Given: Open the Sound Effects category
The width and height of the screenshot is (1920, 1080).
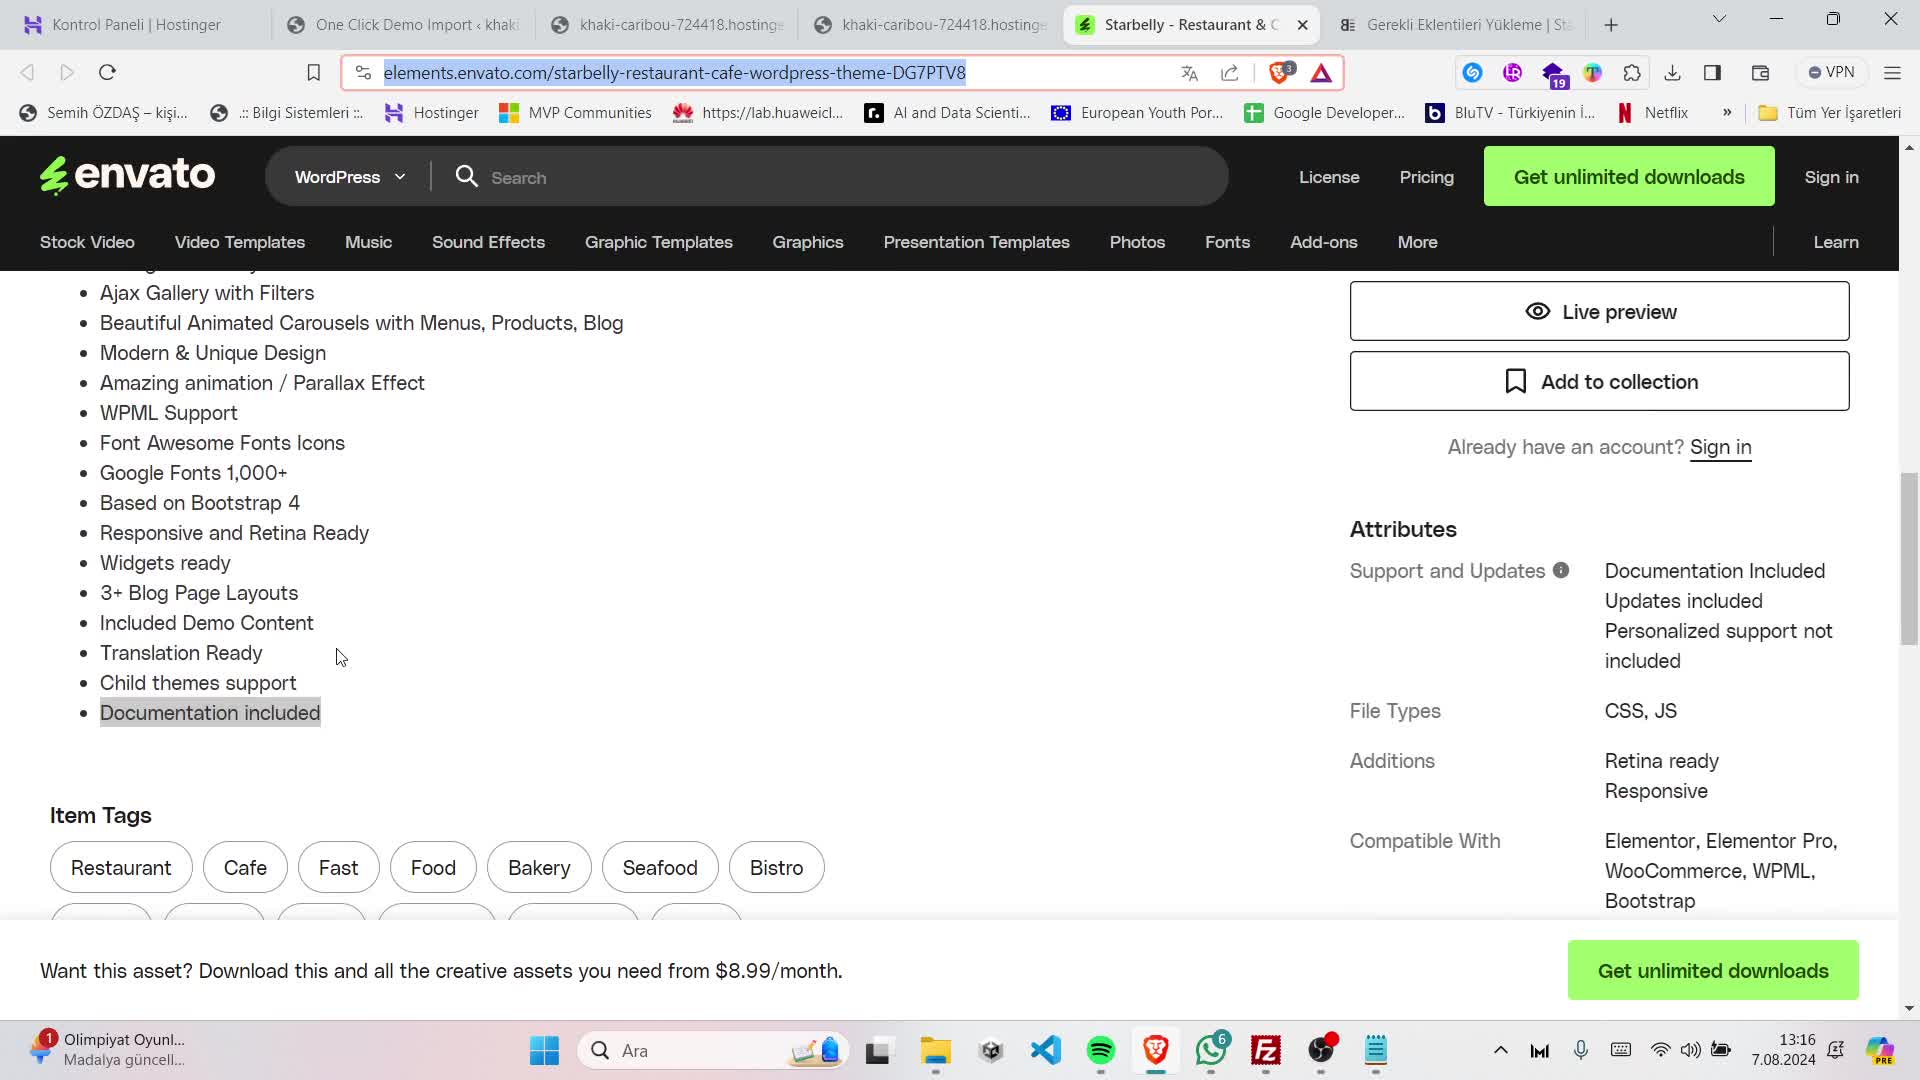Looking at the screenshot, I should 488,242.
